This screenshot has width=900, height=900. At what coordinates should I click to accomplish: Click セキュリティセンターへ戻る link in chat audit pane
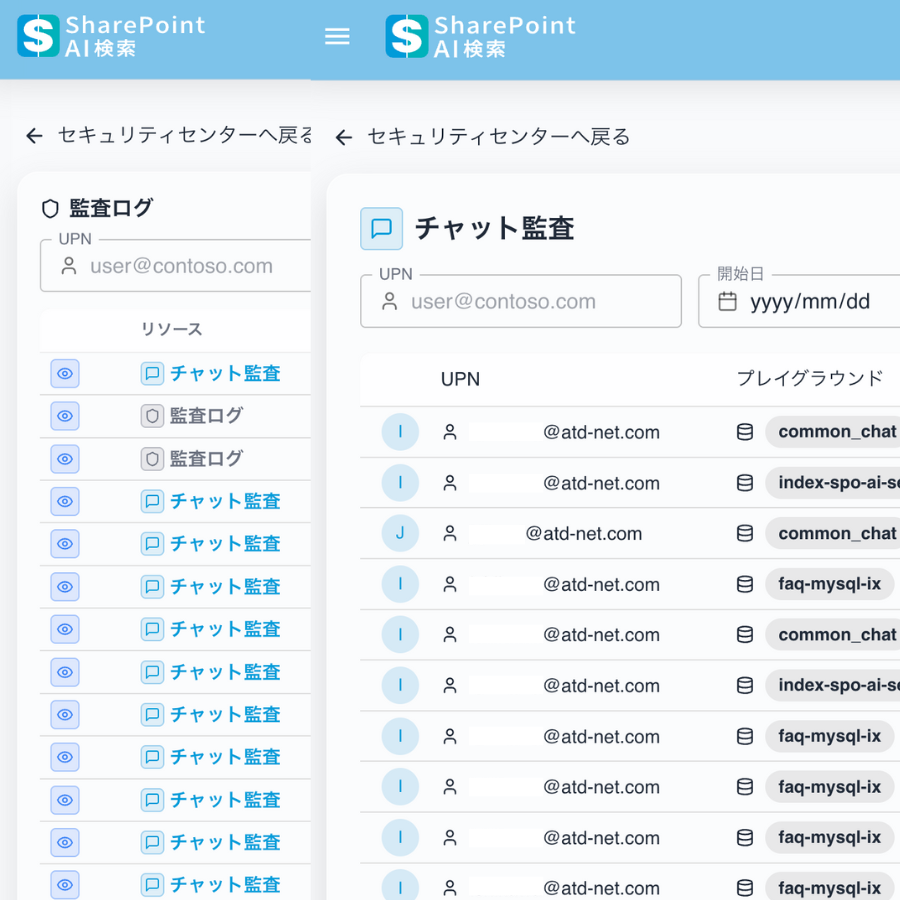click(x=498, y=137)
